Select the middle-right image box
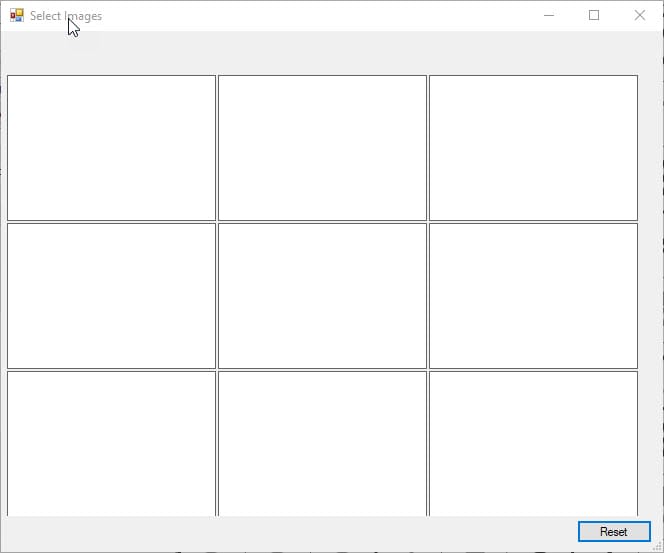The height and width of the screenshot is (553, 664). pos(533,296)
